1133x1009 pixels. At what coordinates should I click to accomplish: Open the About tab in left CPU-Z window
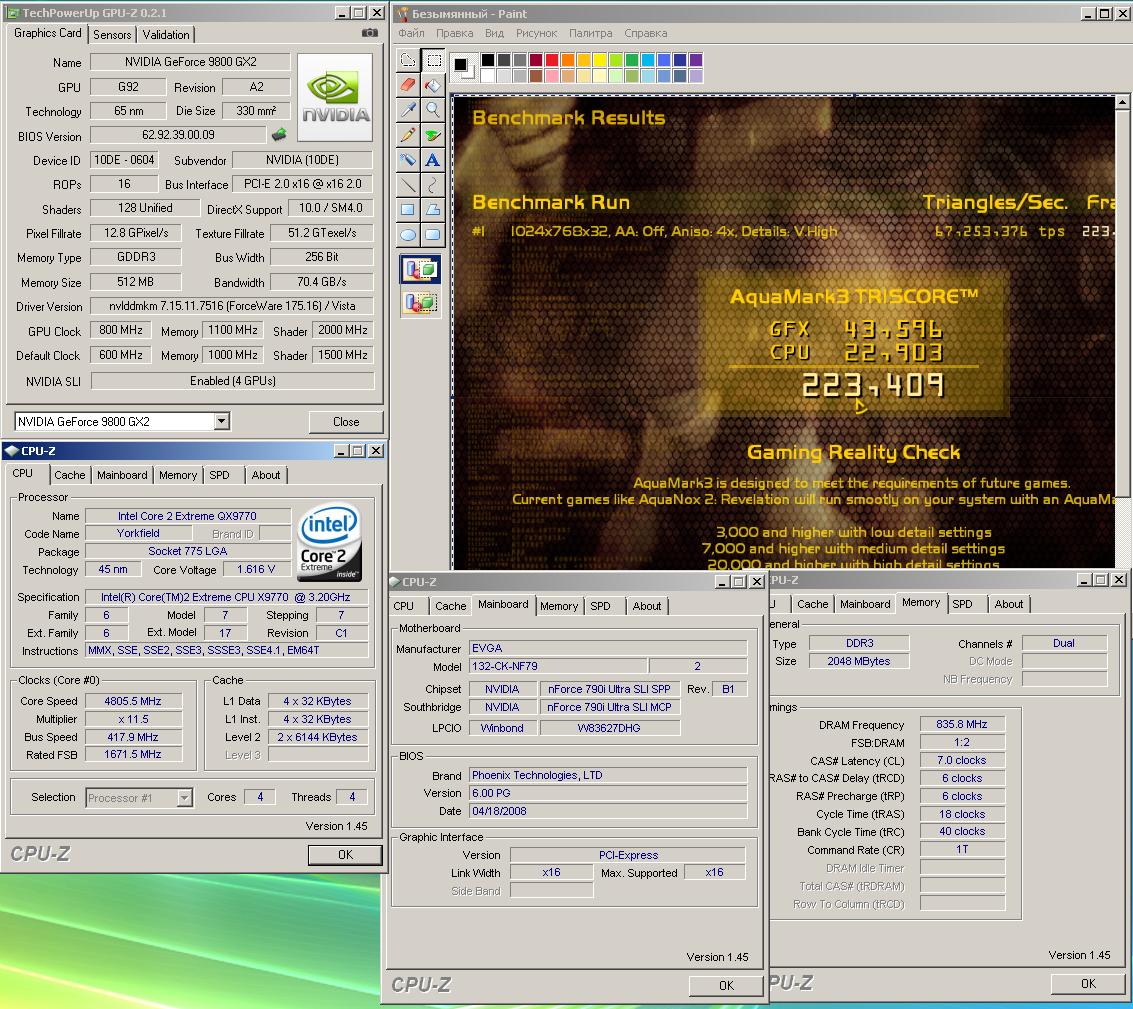coord(265,475)
